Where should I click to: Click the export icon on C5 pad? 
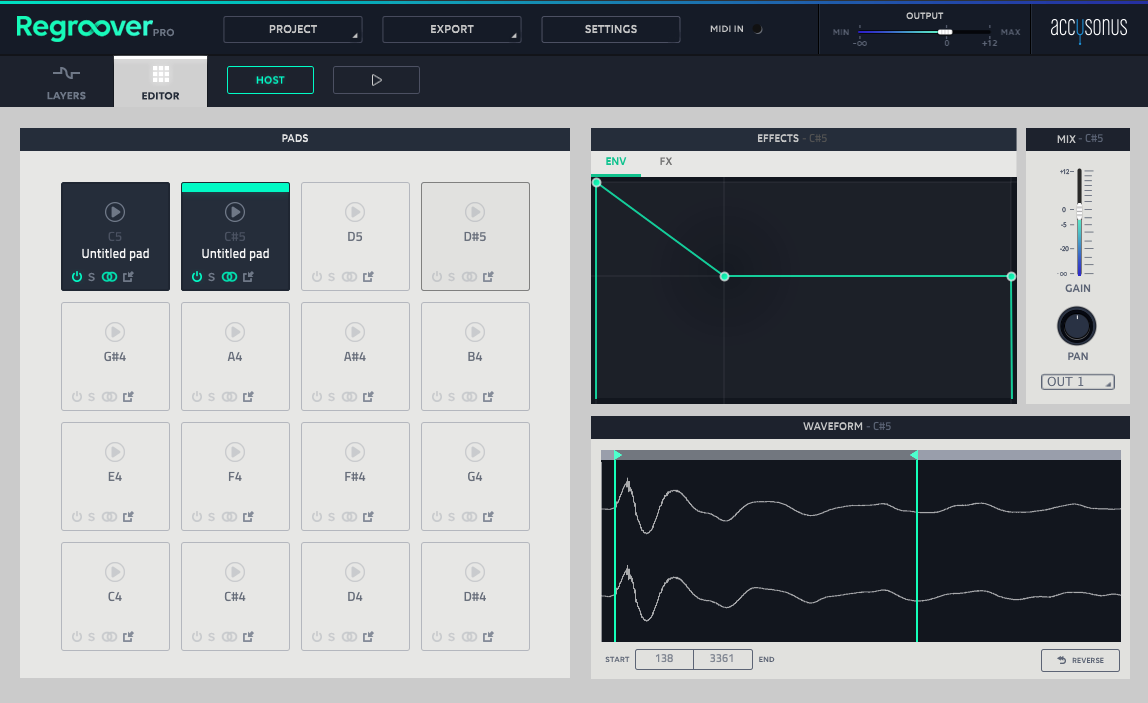(128, 277)
